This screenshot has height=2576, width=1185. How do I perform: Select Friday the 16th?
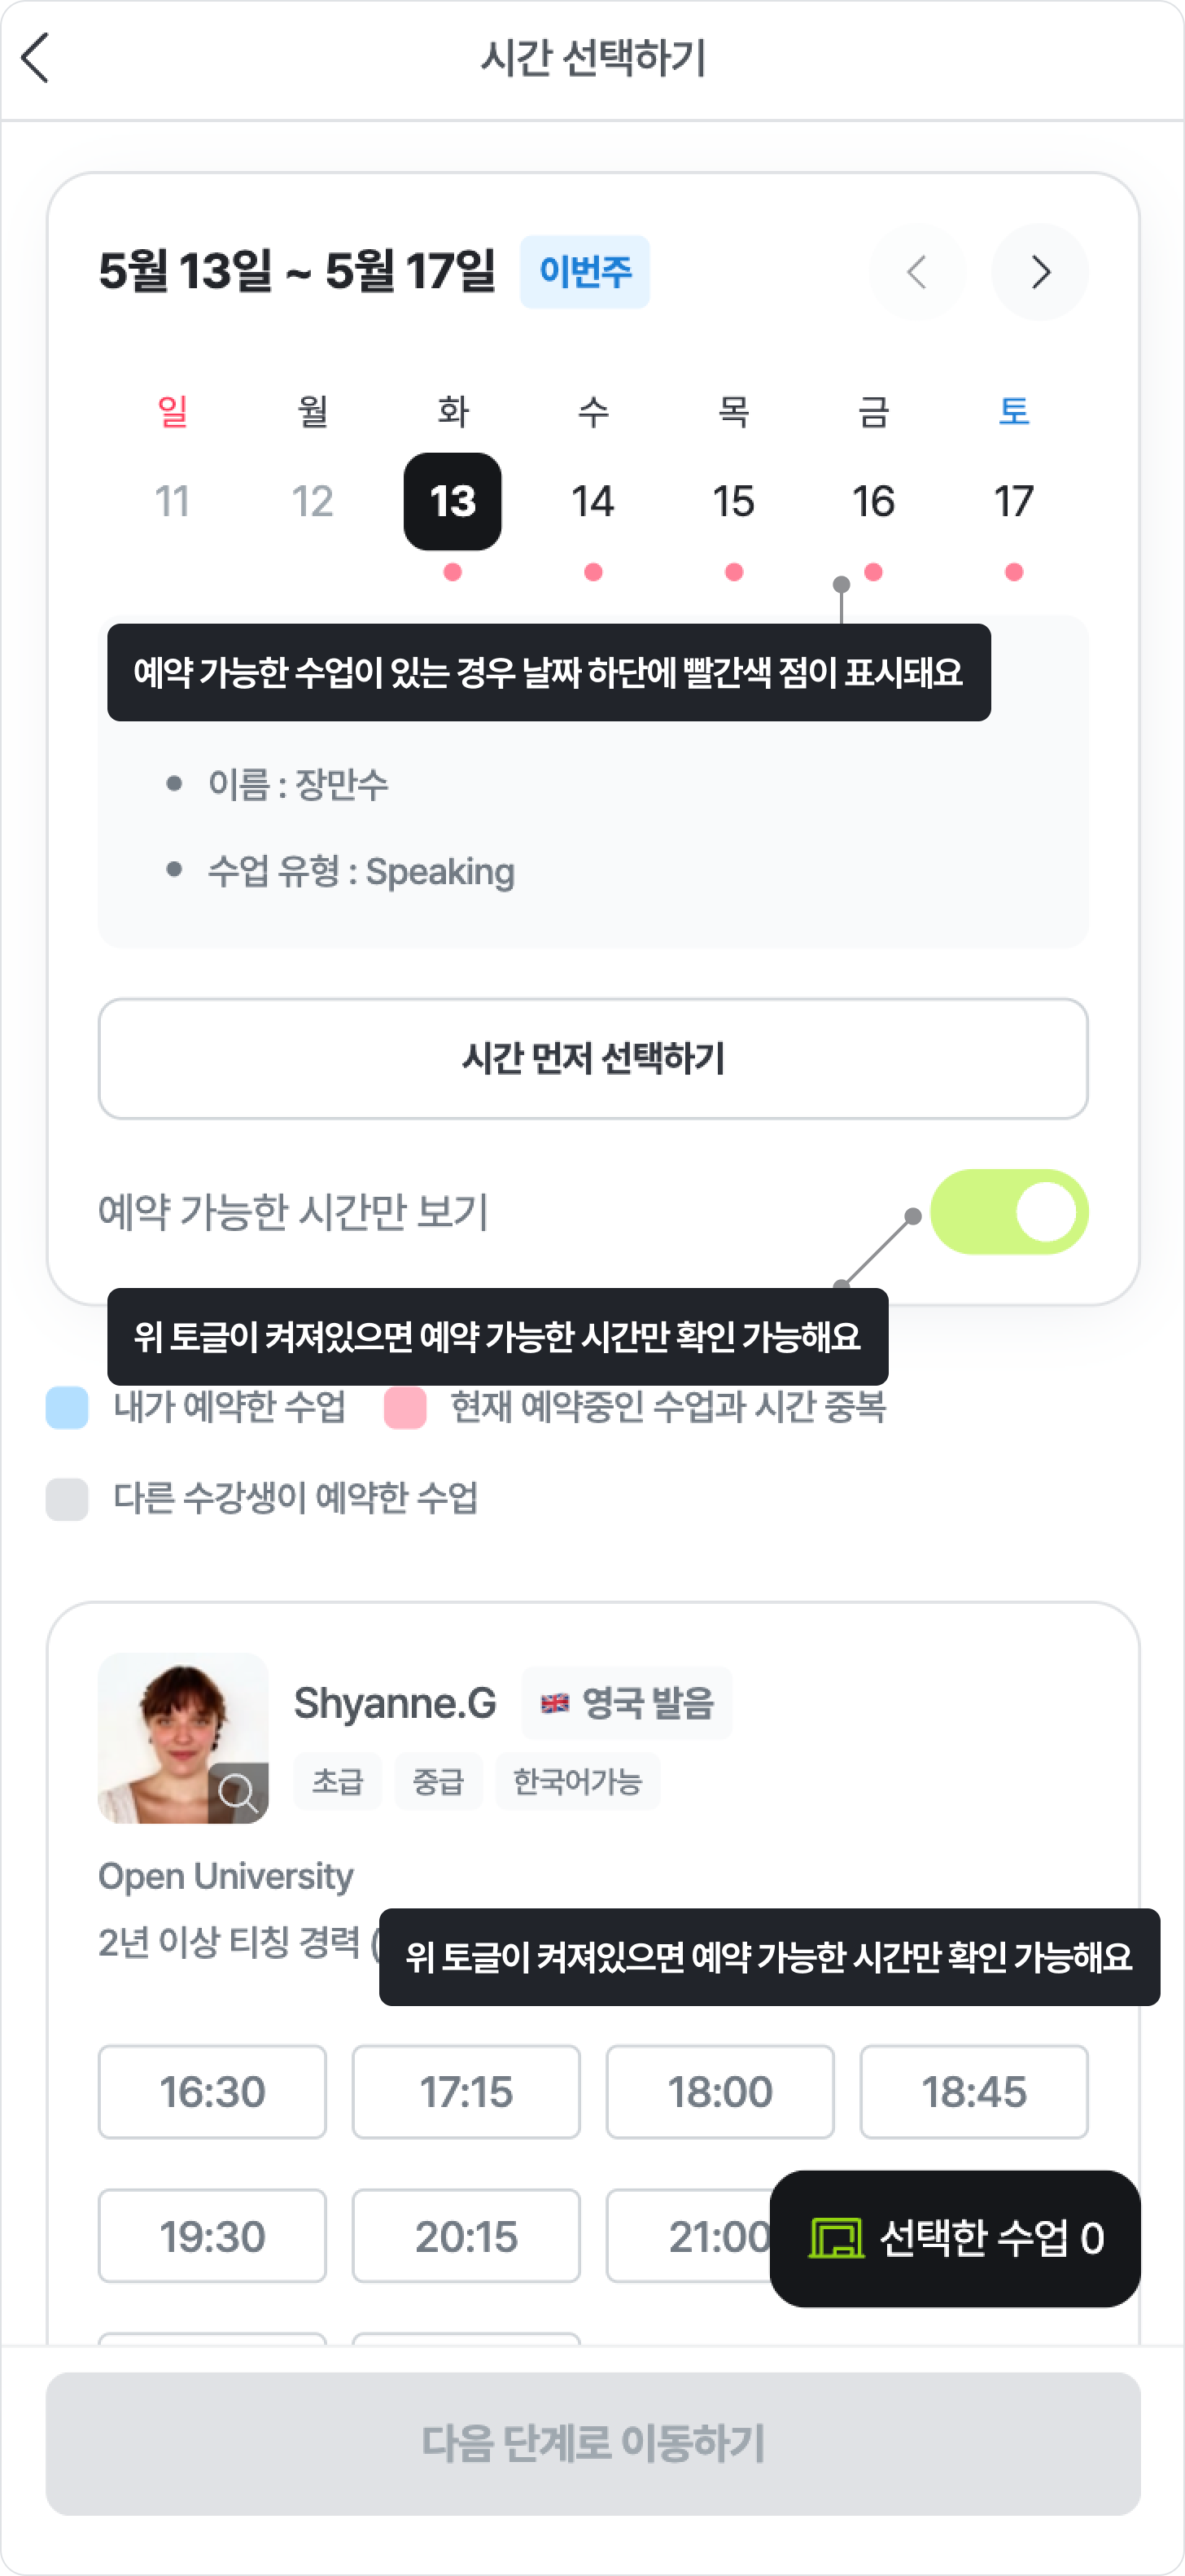tap(873, 502)
